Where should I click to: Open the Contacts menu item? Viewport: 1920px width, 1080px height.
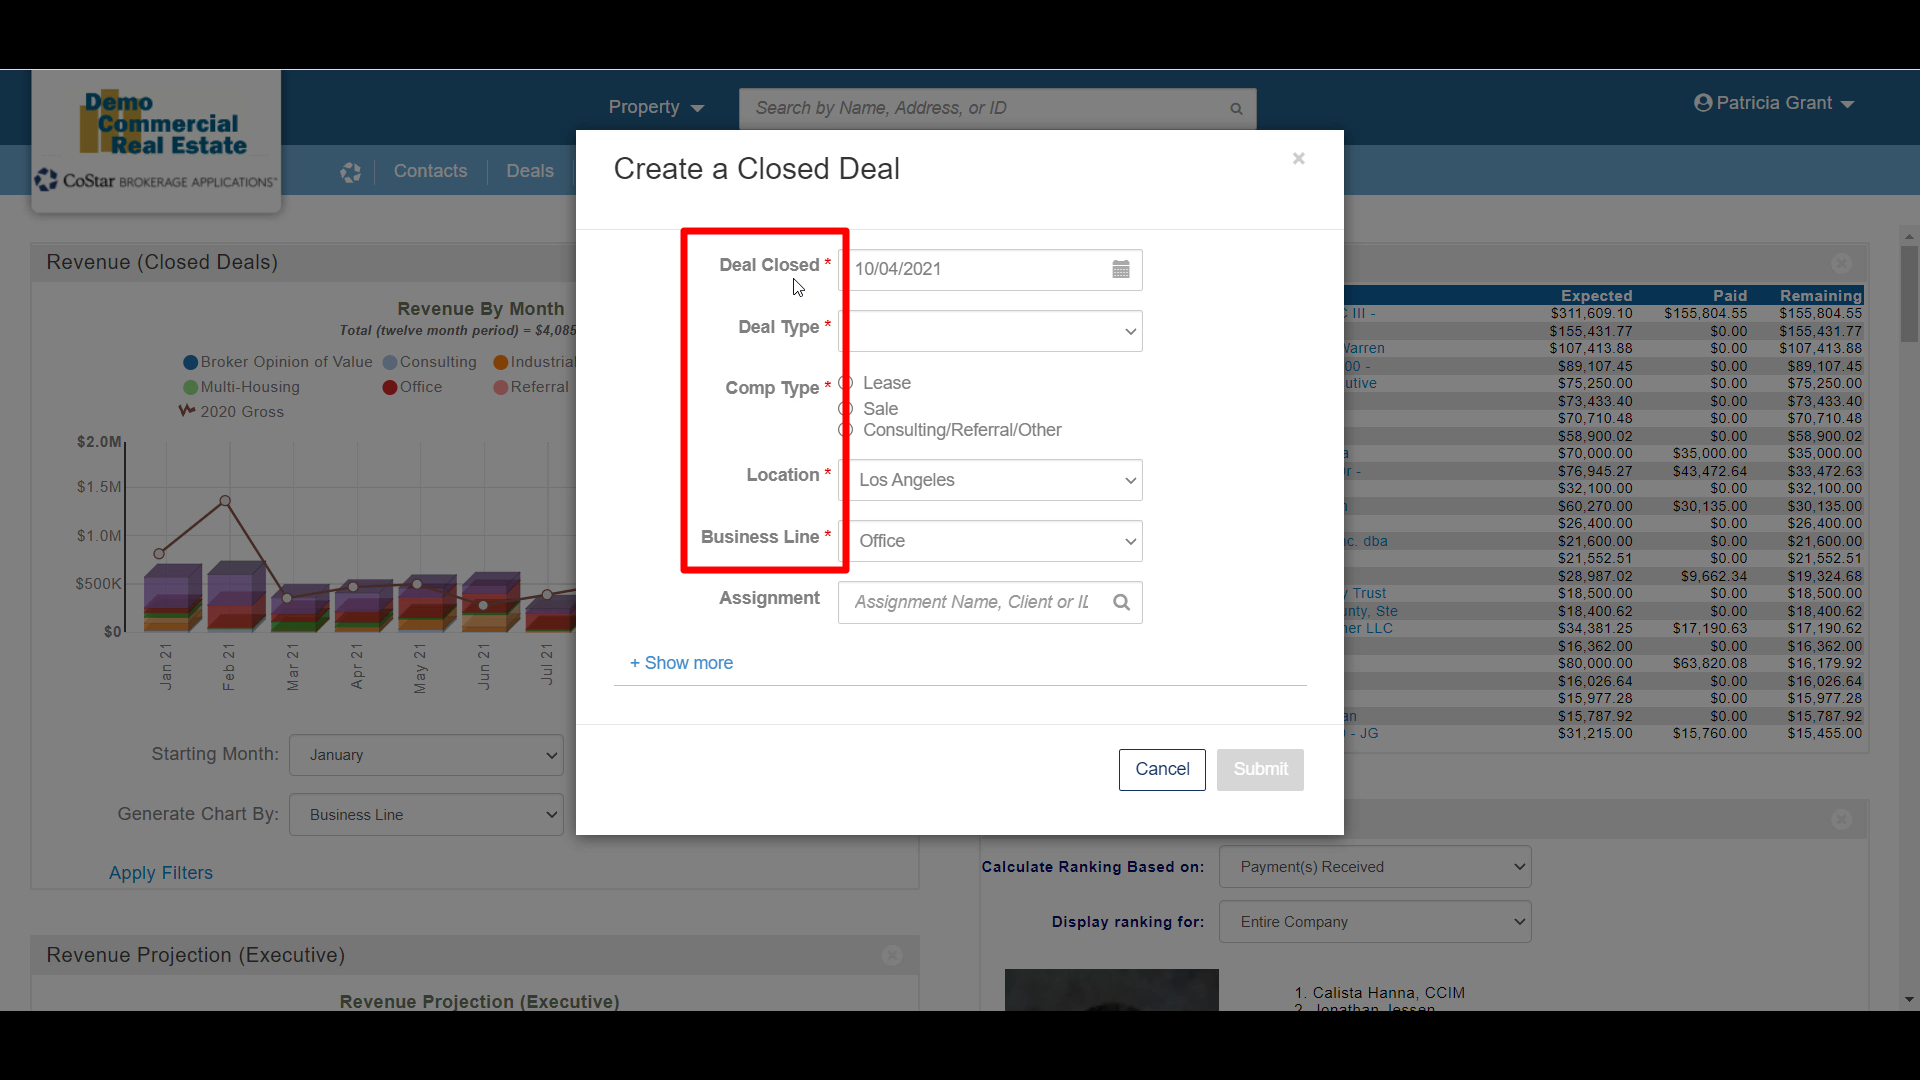click(x=430, y=171)
